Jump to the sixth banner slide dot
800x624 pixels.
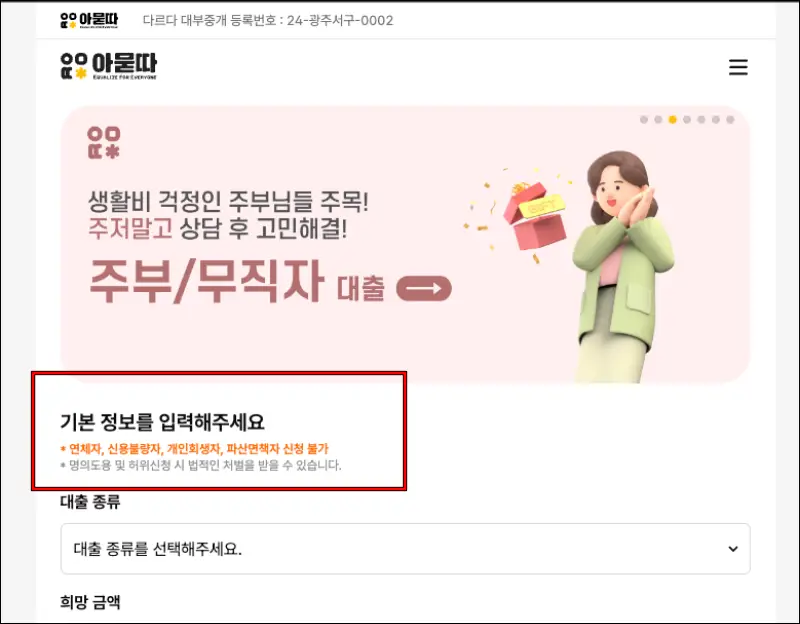(716, 119)
